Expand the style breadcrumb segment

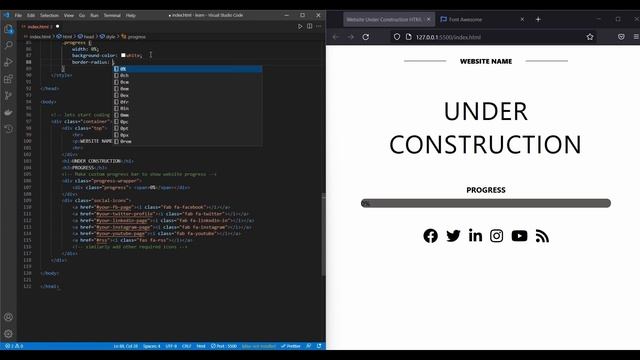108,37
